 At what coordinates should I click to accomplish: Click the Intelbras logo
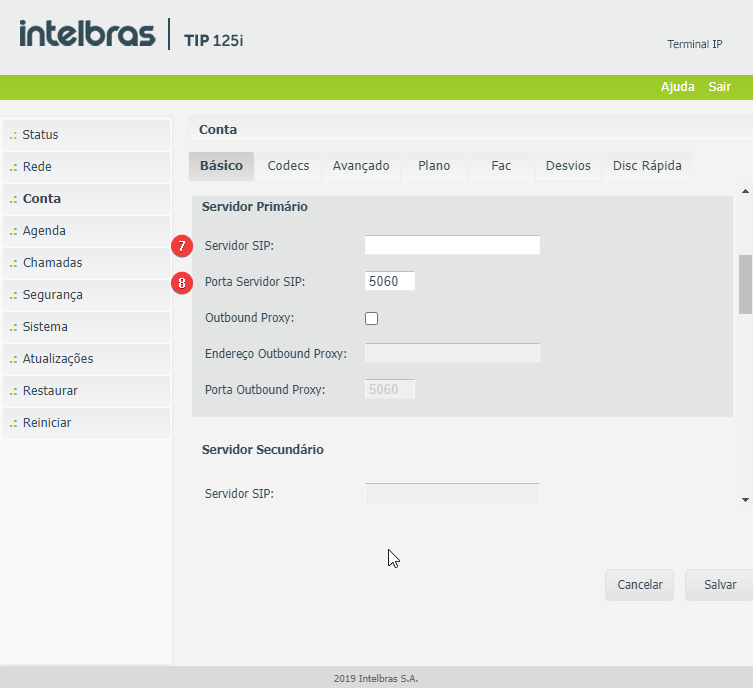87,35
